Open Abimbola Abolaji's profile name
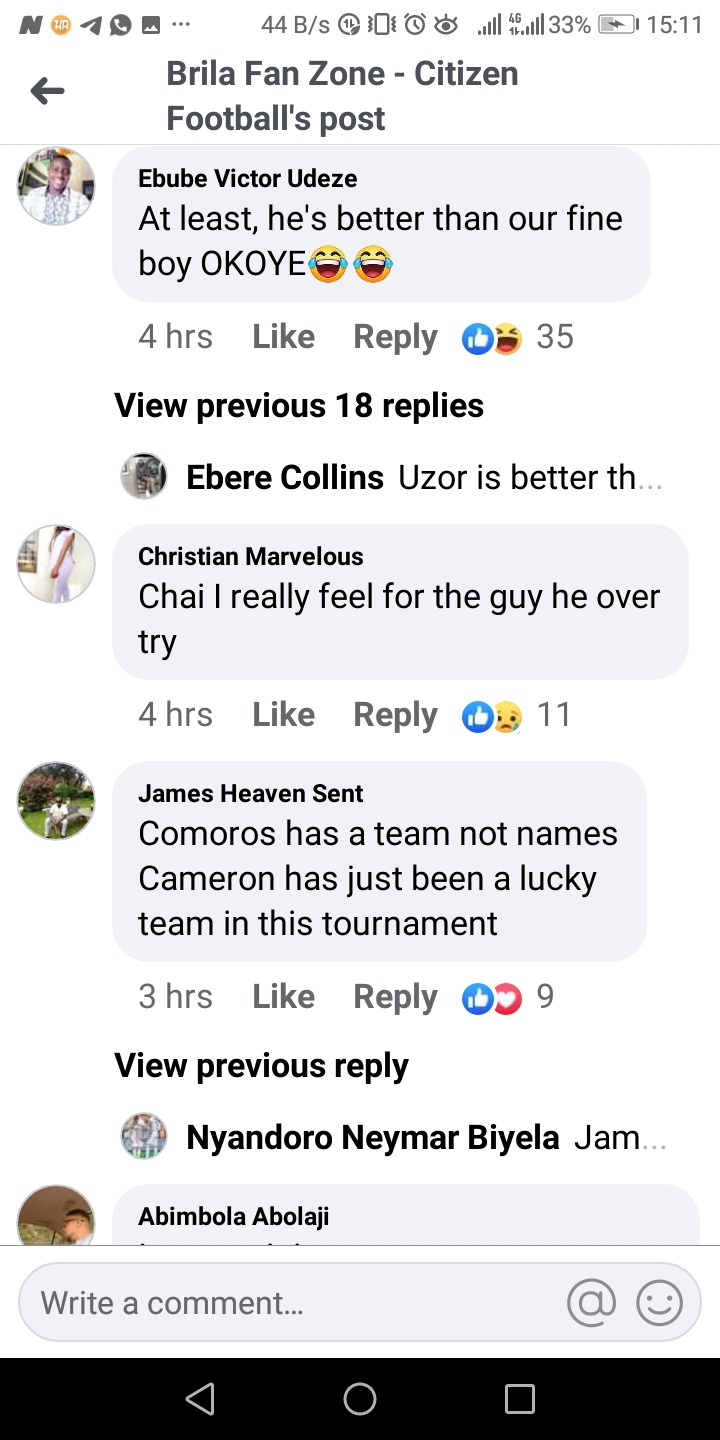 233,1216
